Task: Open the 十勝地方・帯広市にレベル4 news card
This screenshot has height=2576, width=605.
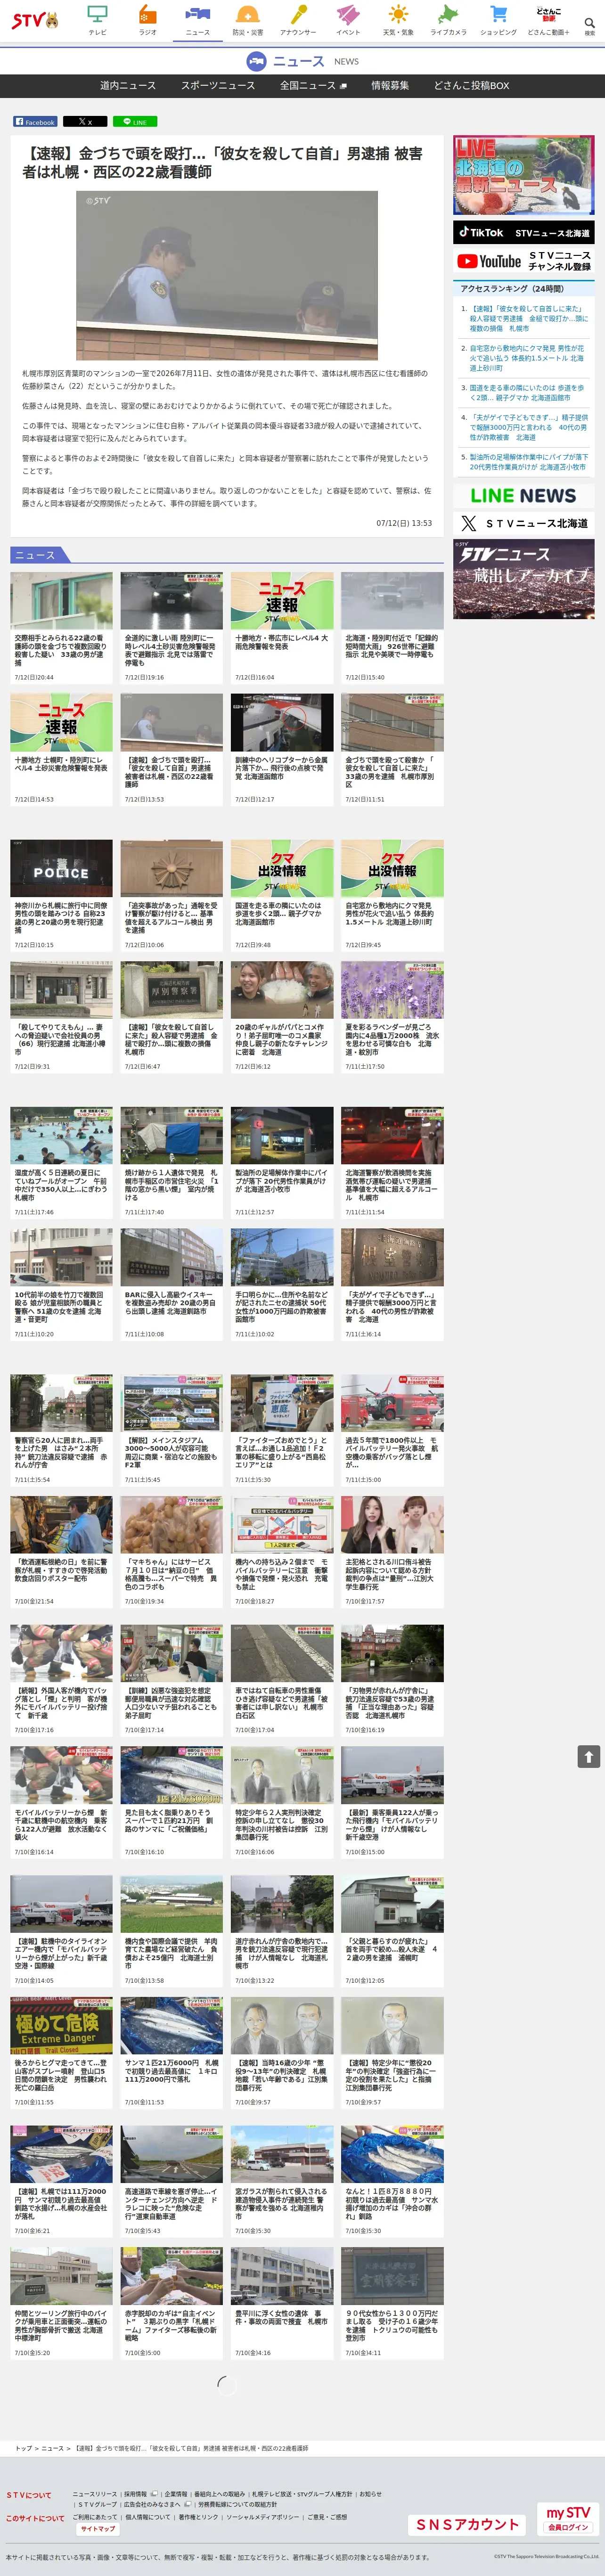Action: click(x=282, y=628)
